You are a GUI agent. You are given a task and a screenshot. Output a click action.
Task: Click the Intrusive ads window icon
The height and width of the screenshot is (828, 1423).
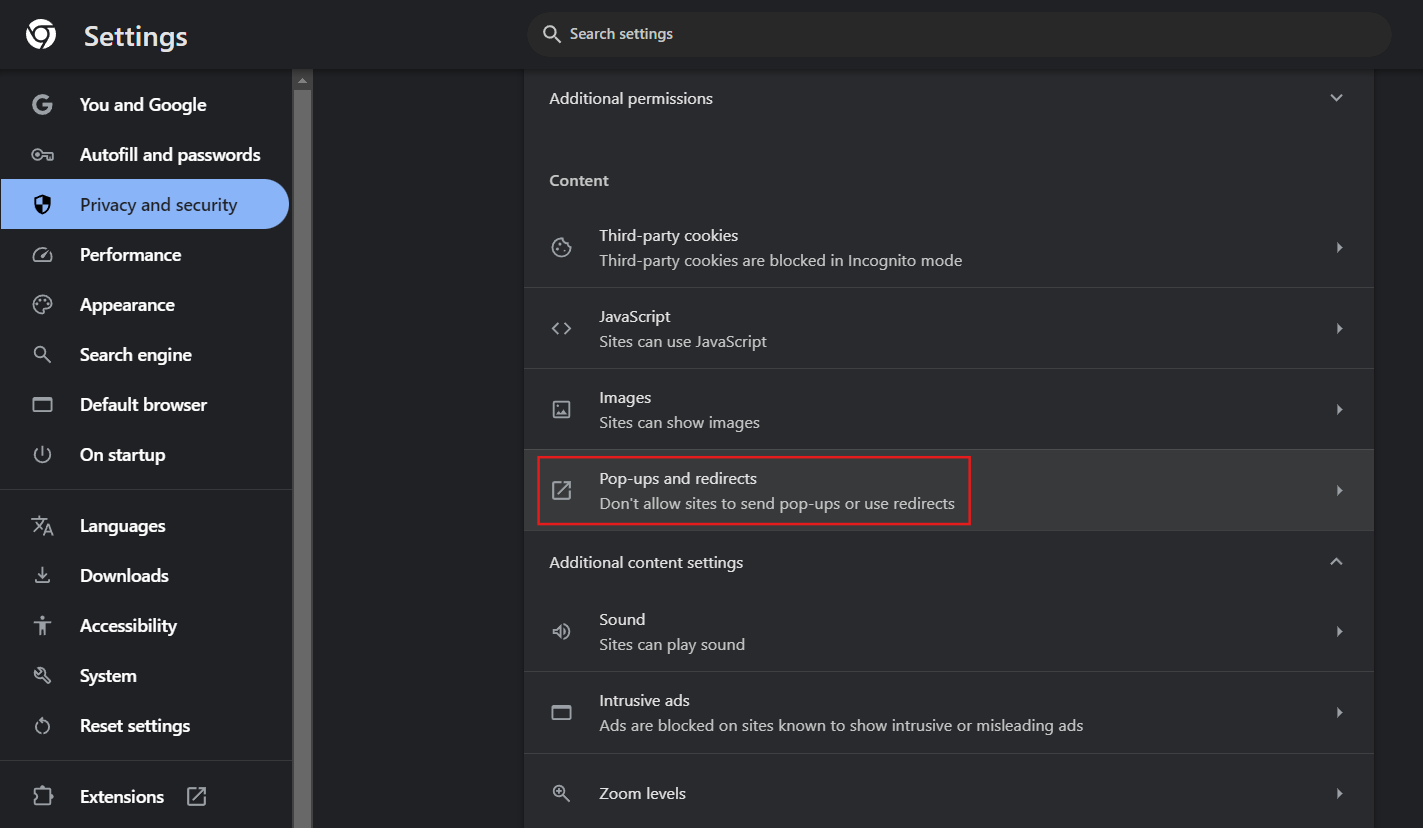[562, 713]
